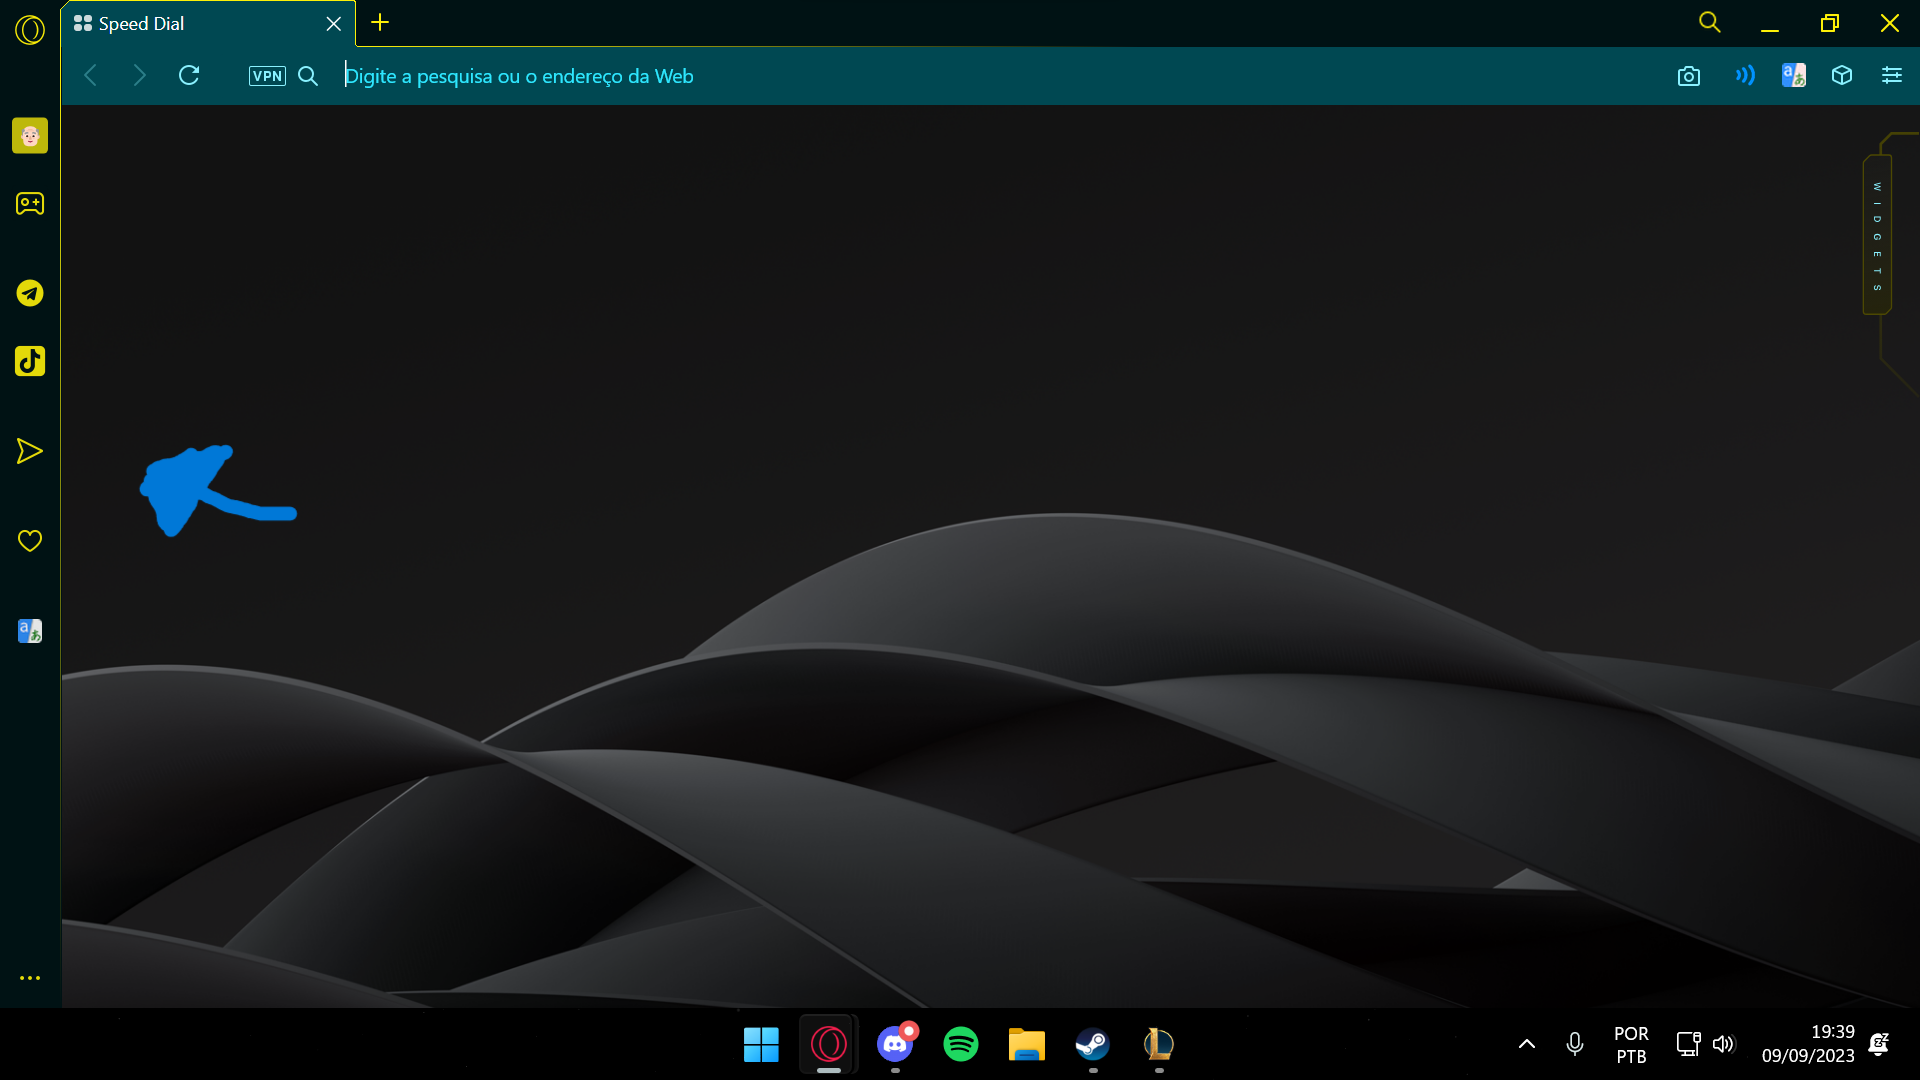Open the translate icon in sidebar
1920x1080 pixels.
click(x=30, y=631)
